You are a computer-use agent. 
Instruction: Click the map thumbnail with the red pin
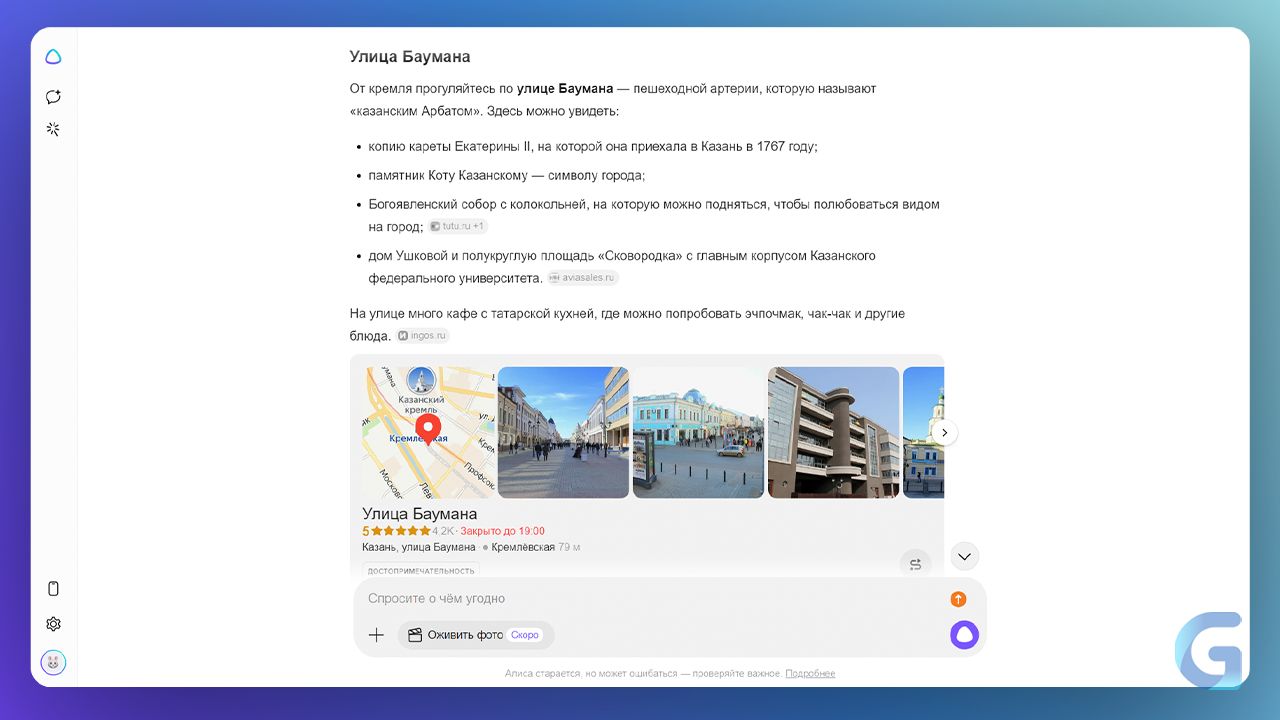pyautogui.click(x=428, y=432)
